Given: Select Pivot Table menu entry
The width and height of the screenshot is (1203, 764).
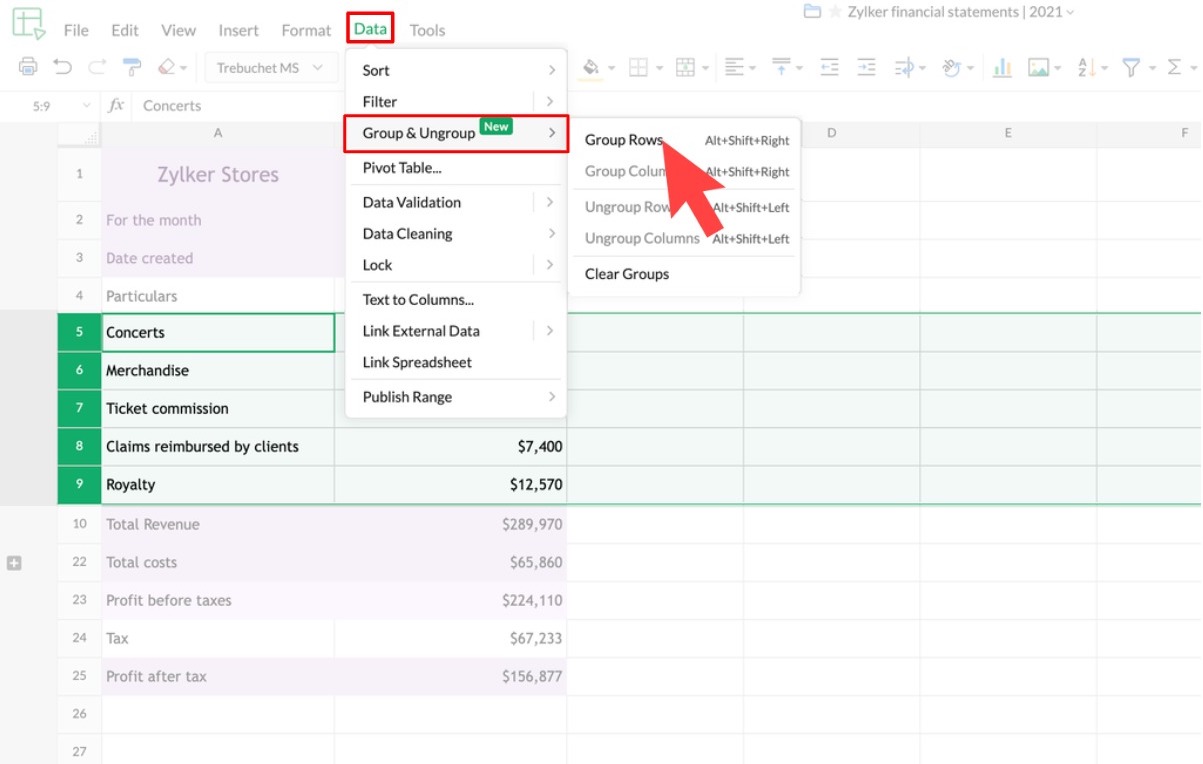Looking at the screenshot, I should click(402, 168).
